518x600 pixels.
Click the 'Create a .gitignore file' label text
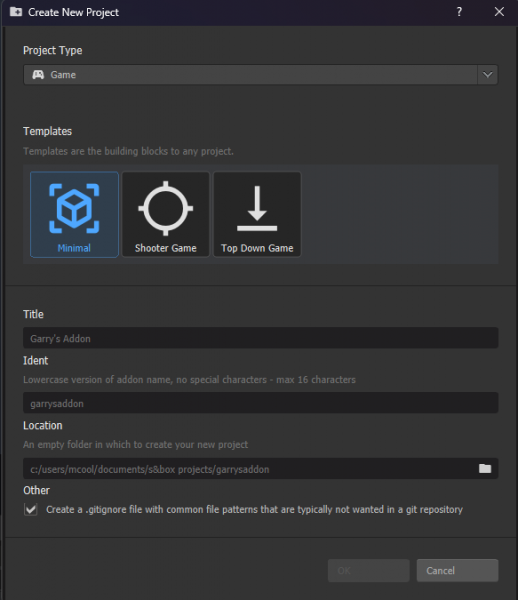click(254, 510)
